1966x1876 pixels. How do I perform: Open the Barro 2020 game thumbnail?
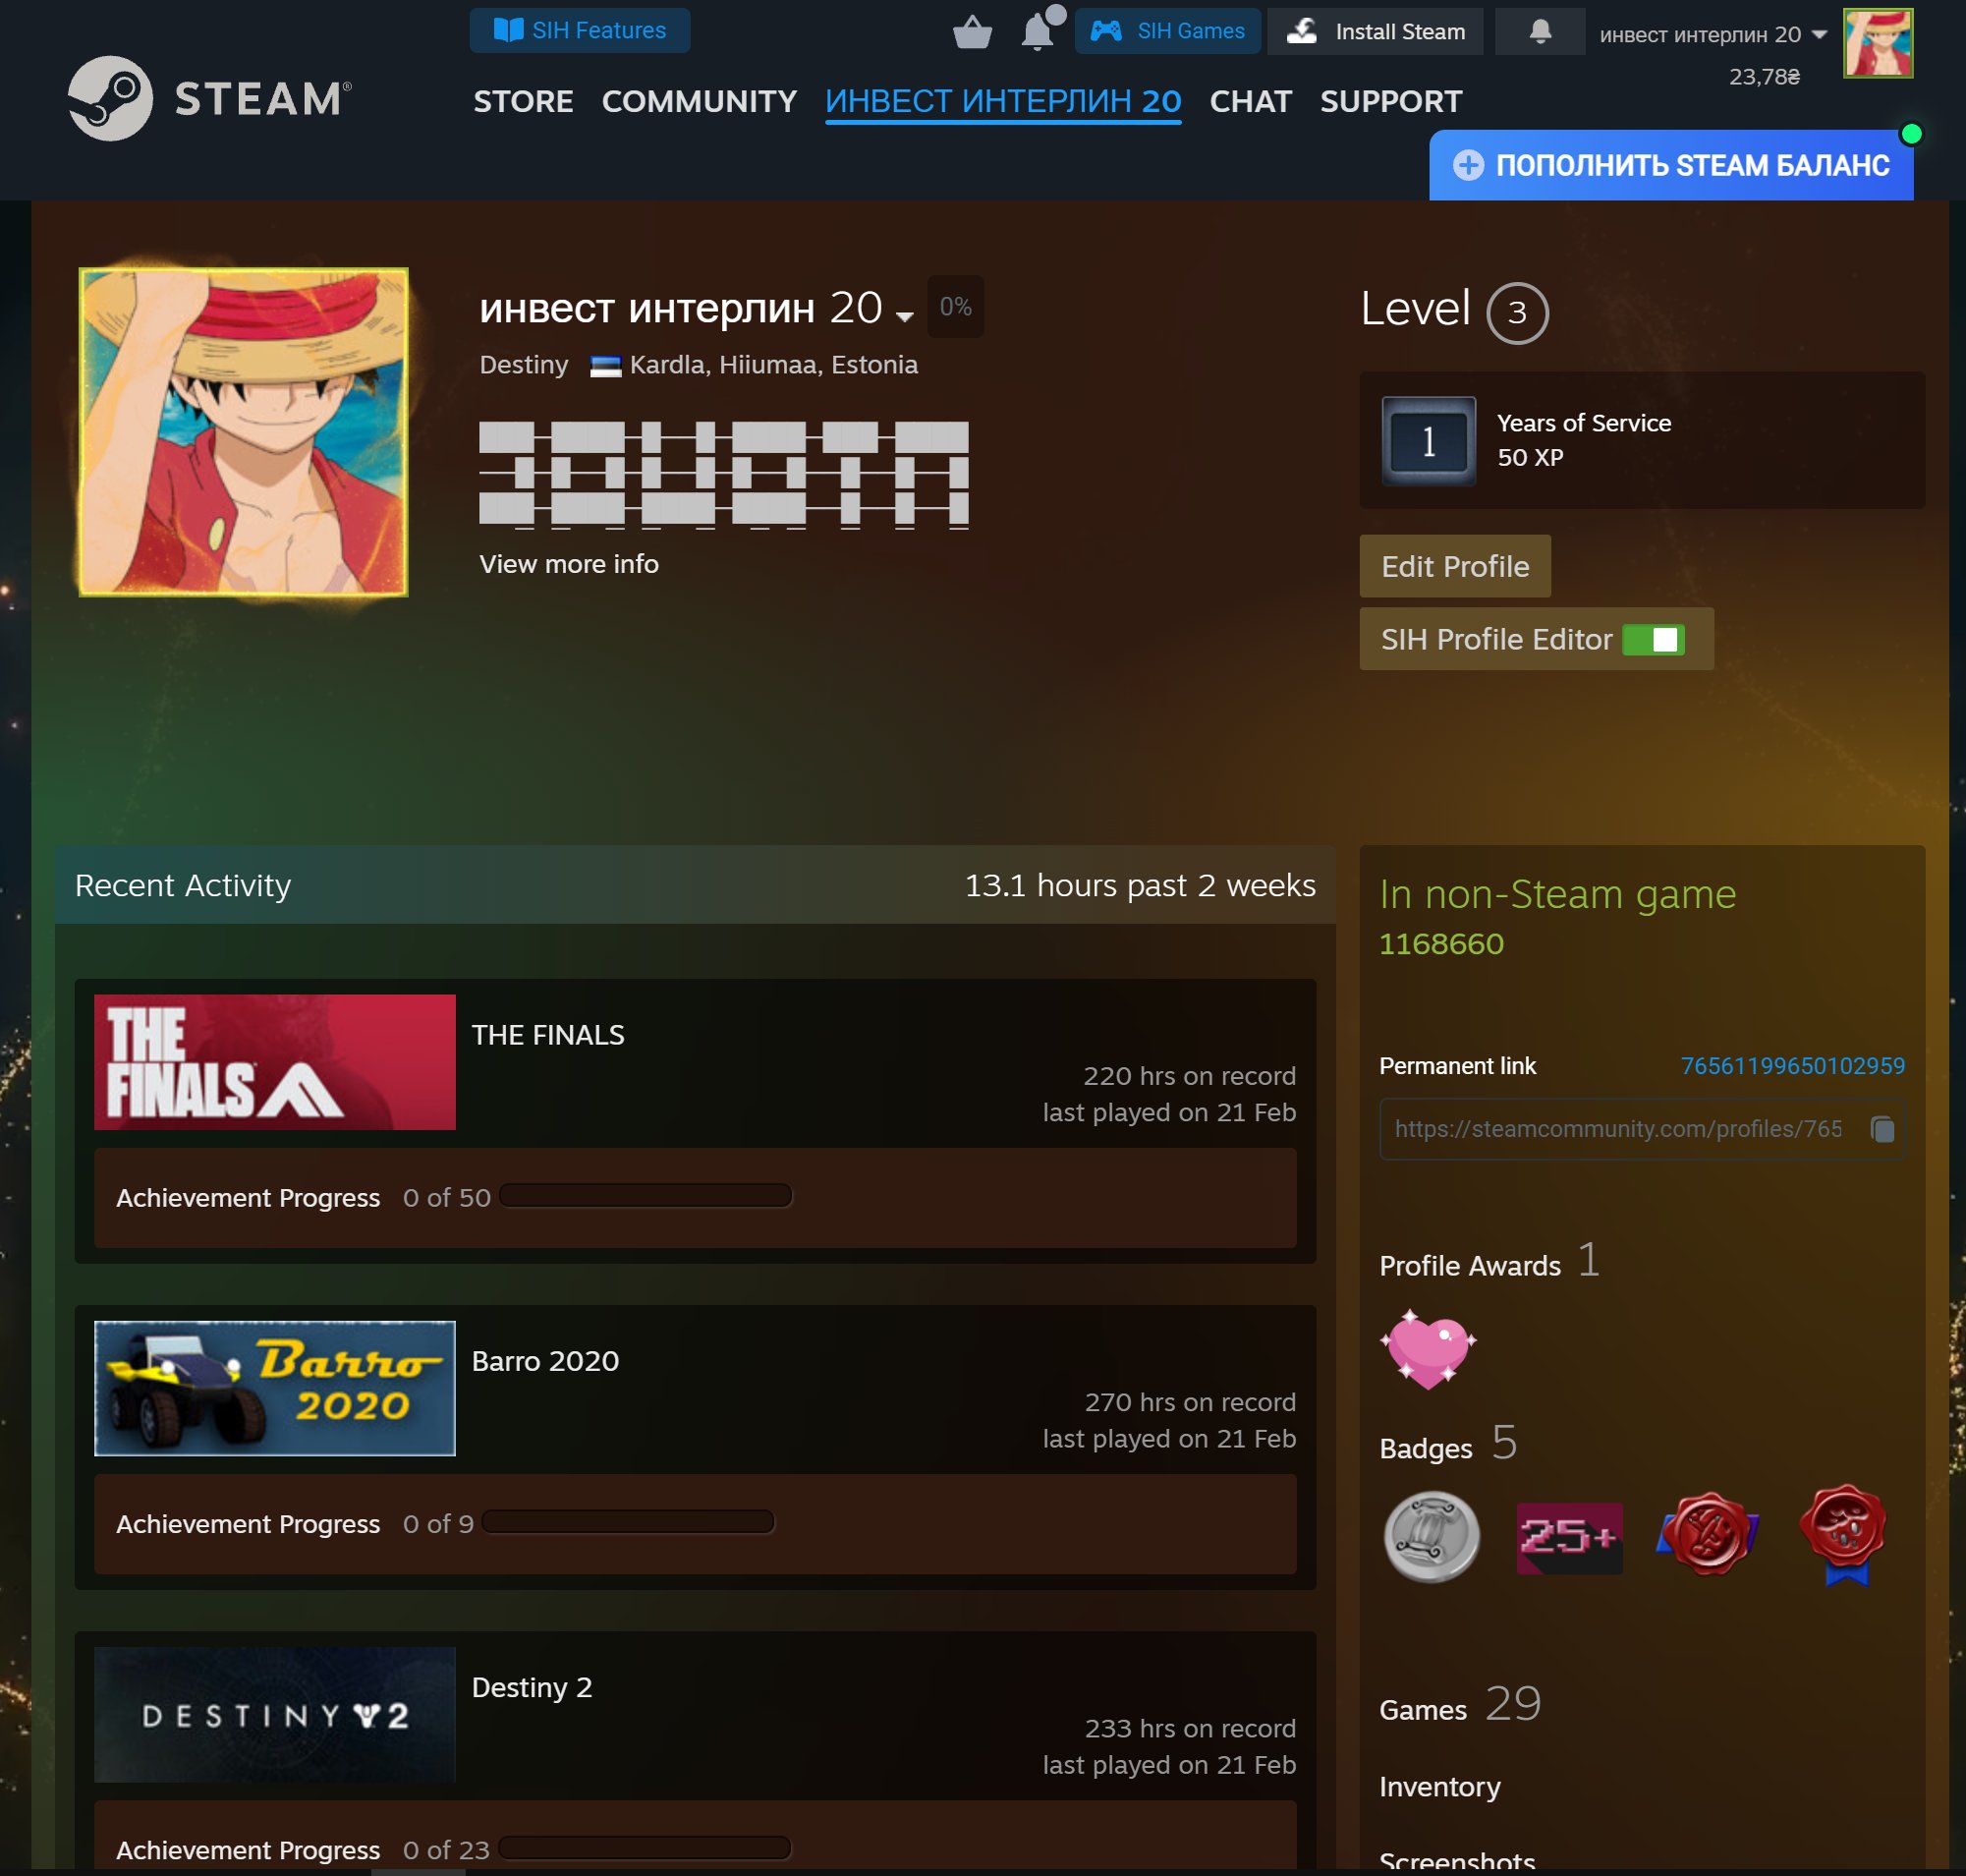275,1388
